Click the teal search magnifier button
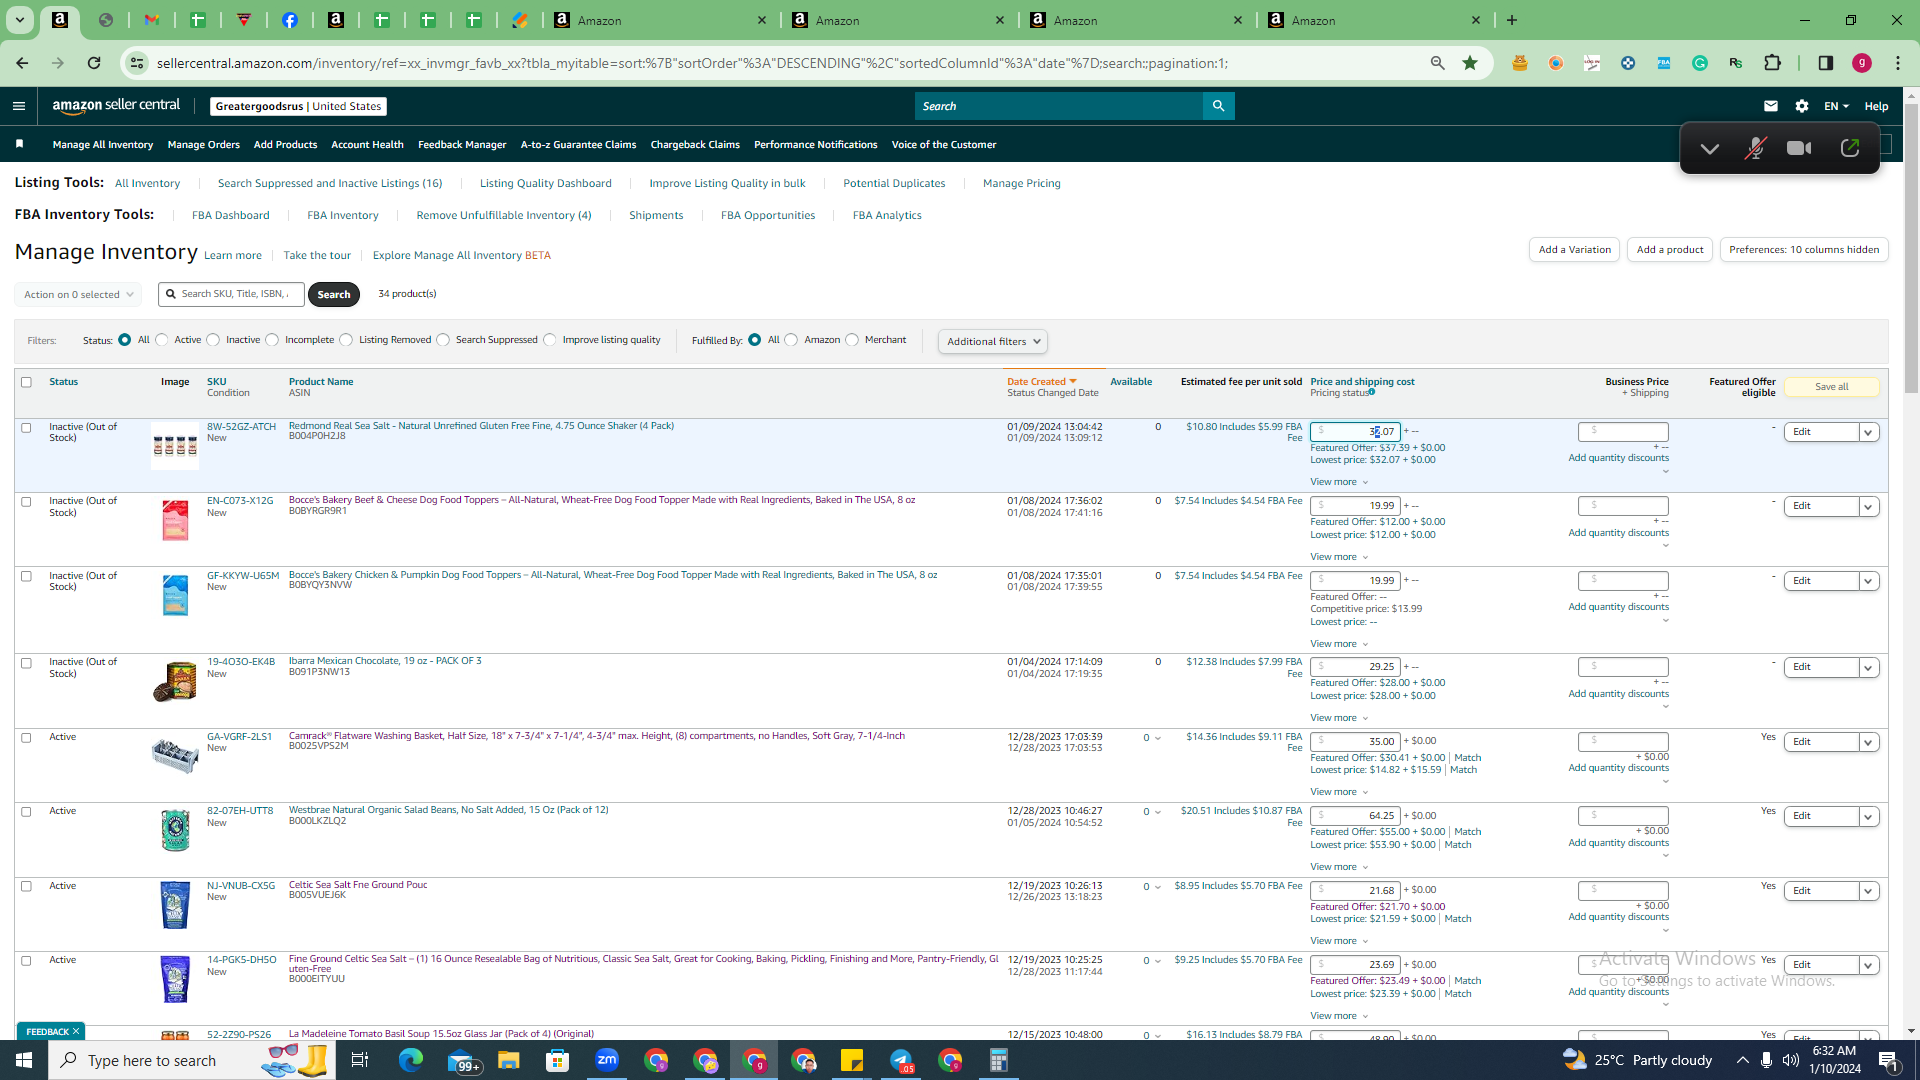The image size is (1920, 1080). pyautogui.click(x=1218, y=106)
